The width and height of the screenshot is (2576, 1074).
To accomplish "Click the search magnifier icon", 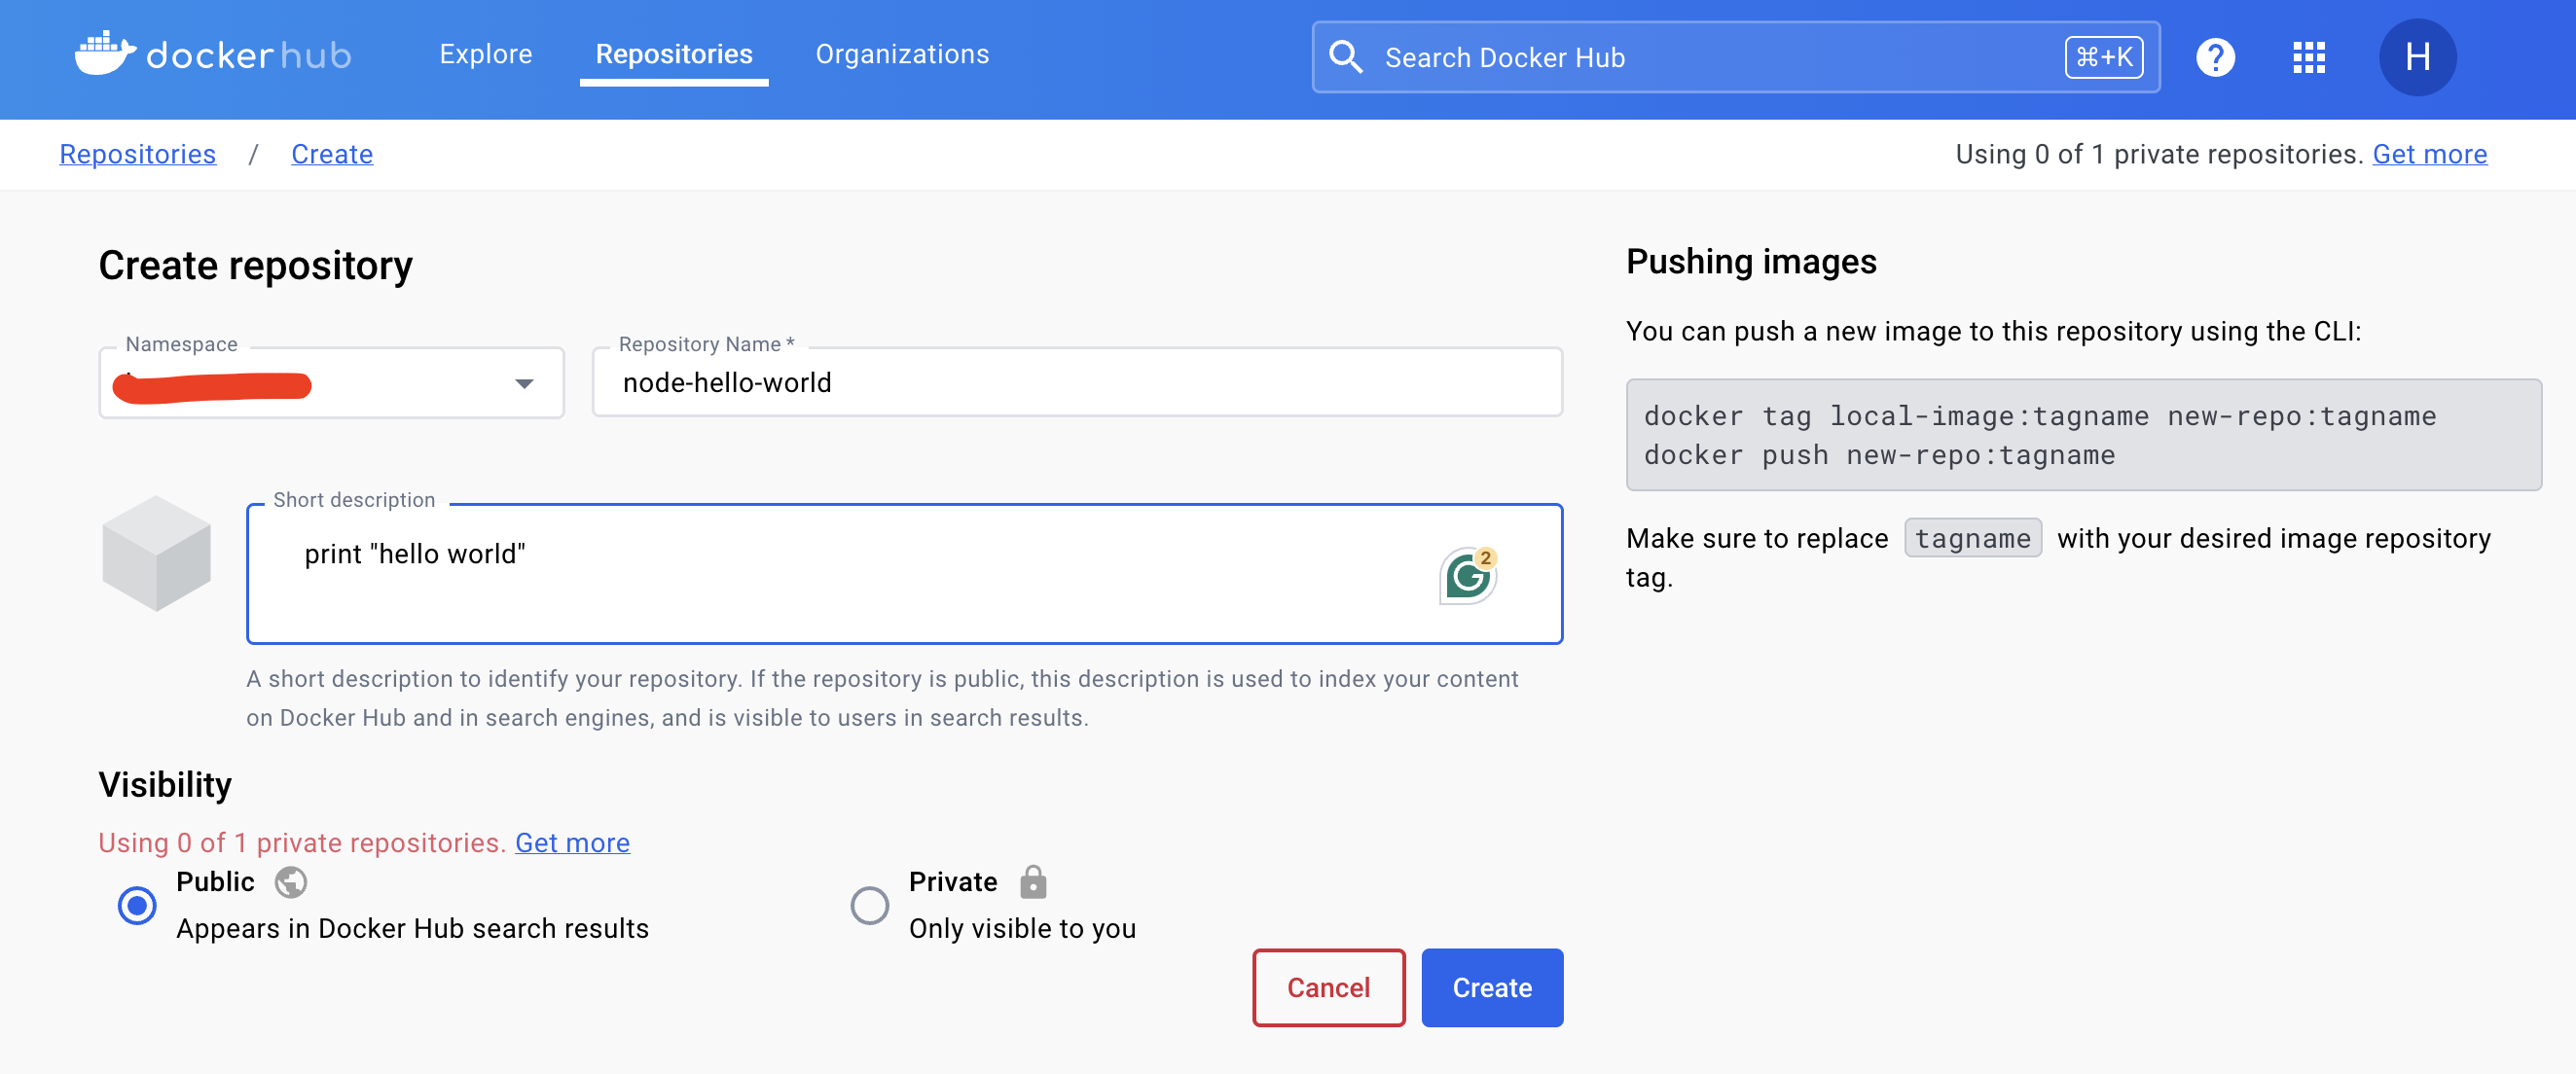I will tap(1345, 57).
